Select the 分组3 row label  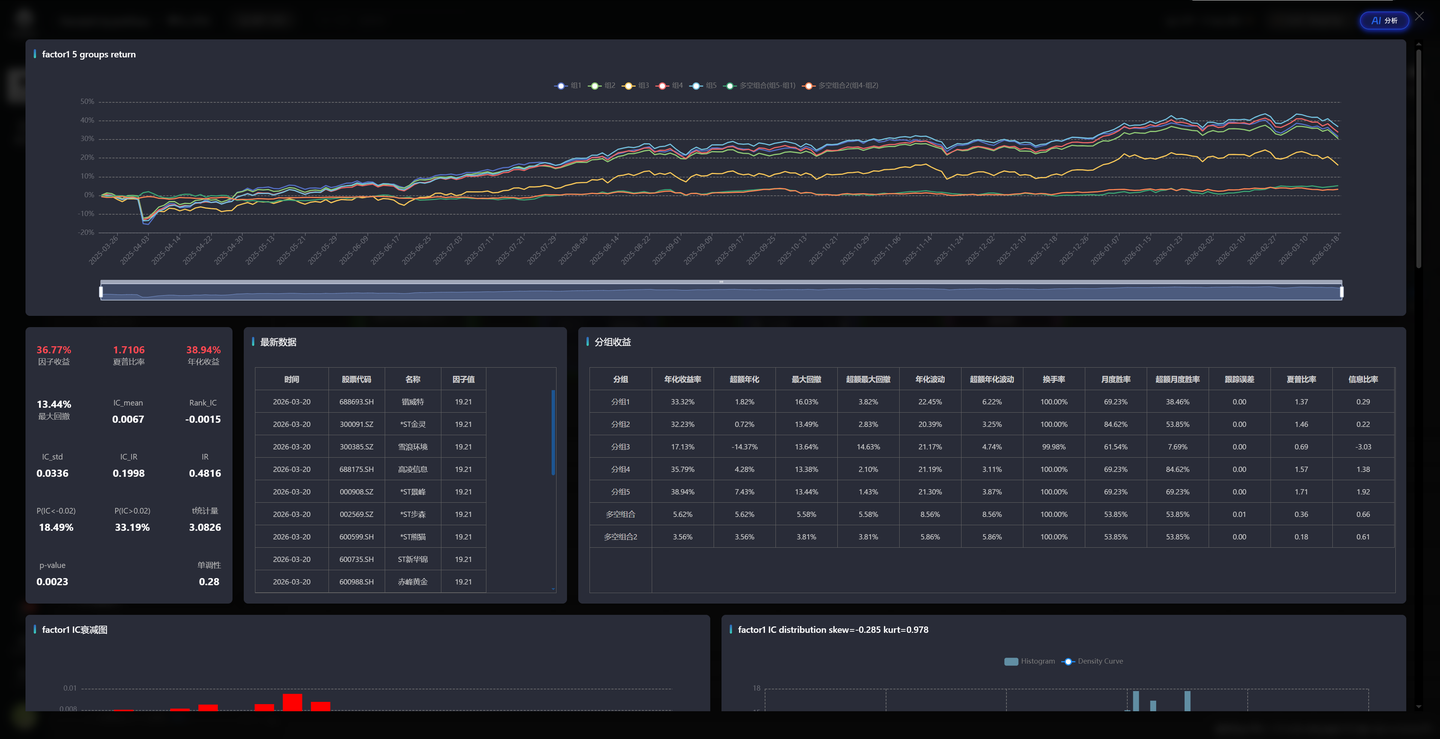point(620,447)
